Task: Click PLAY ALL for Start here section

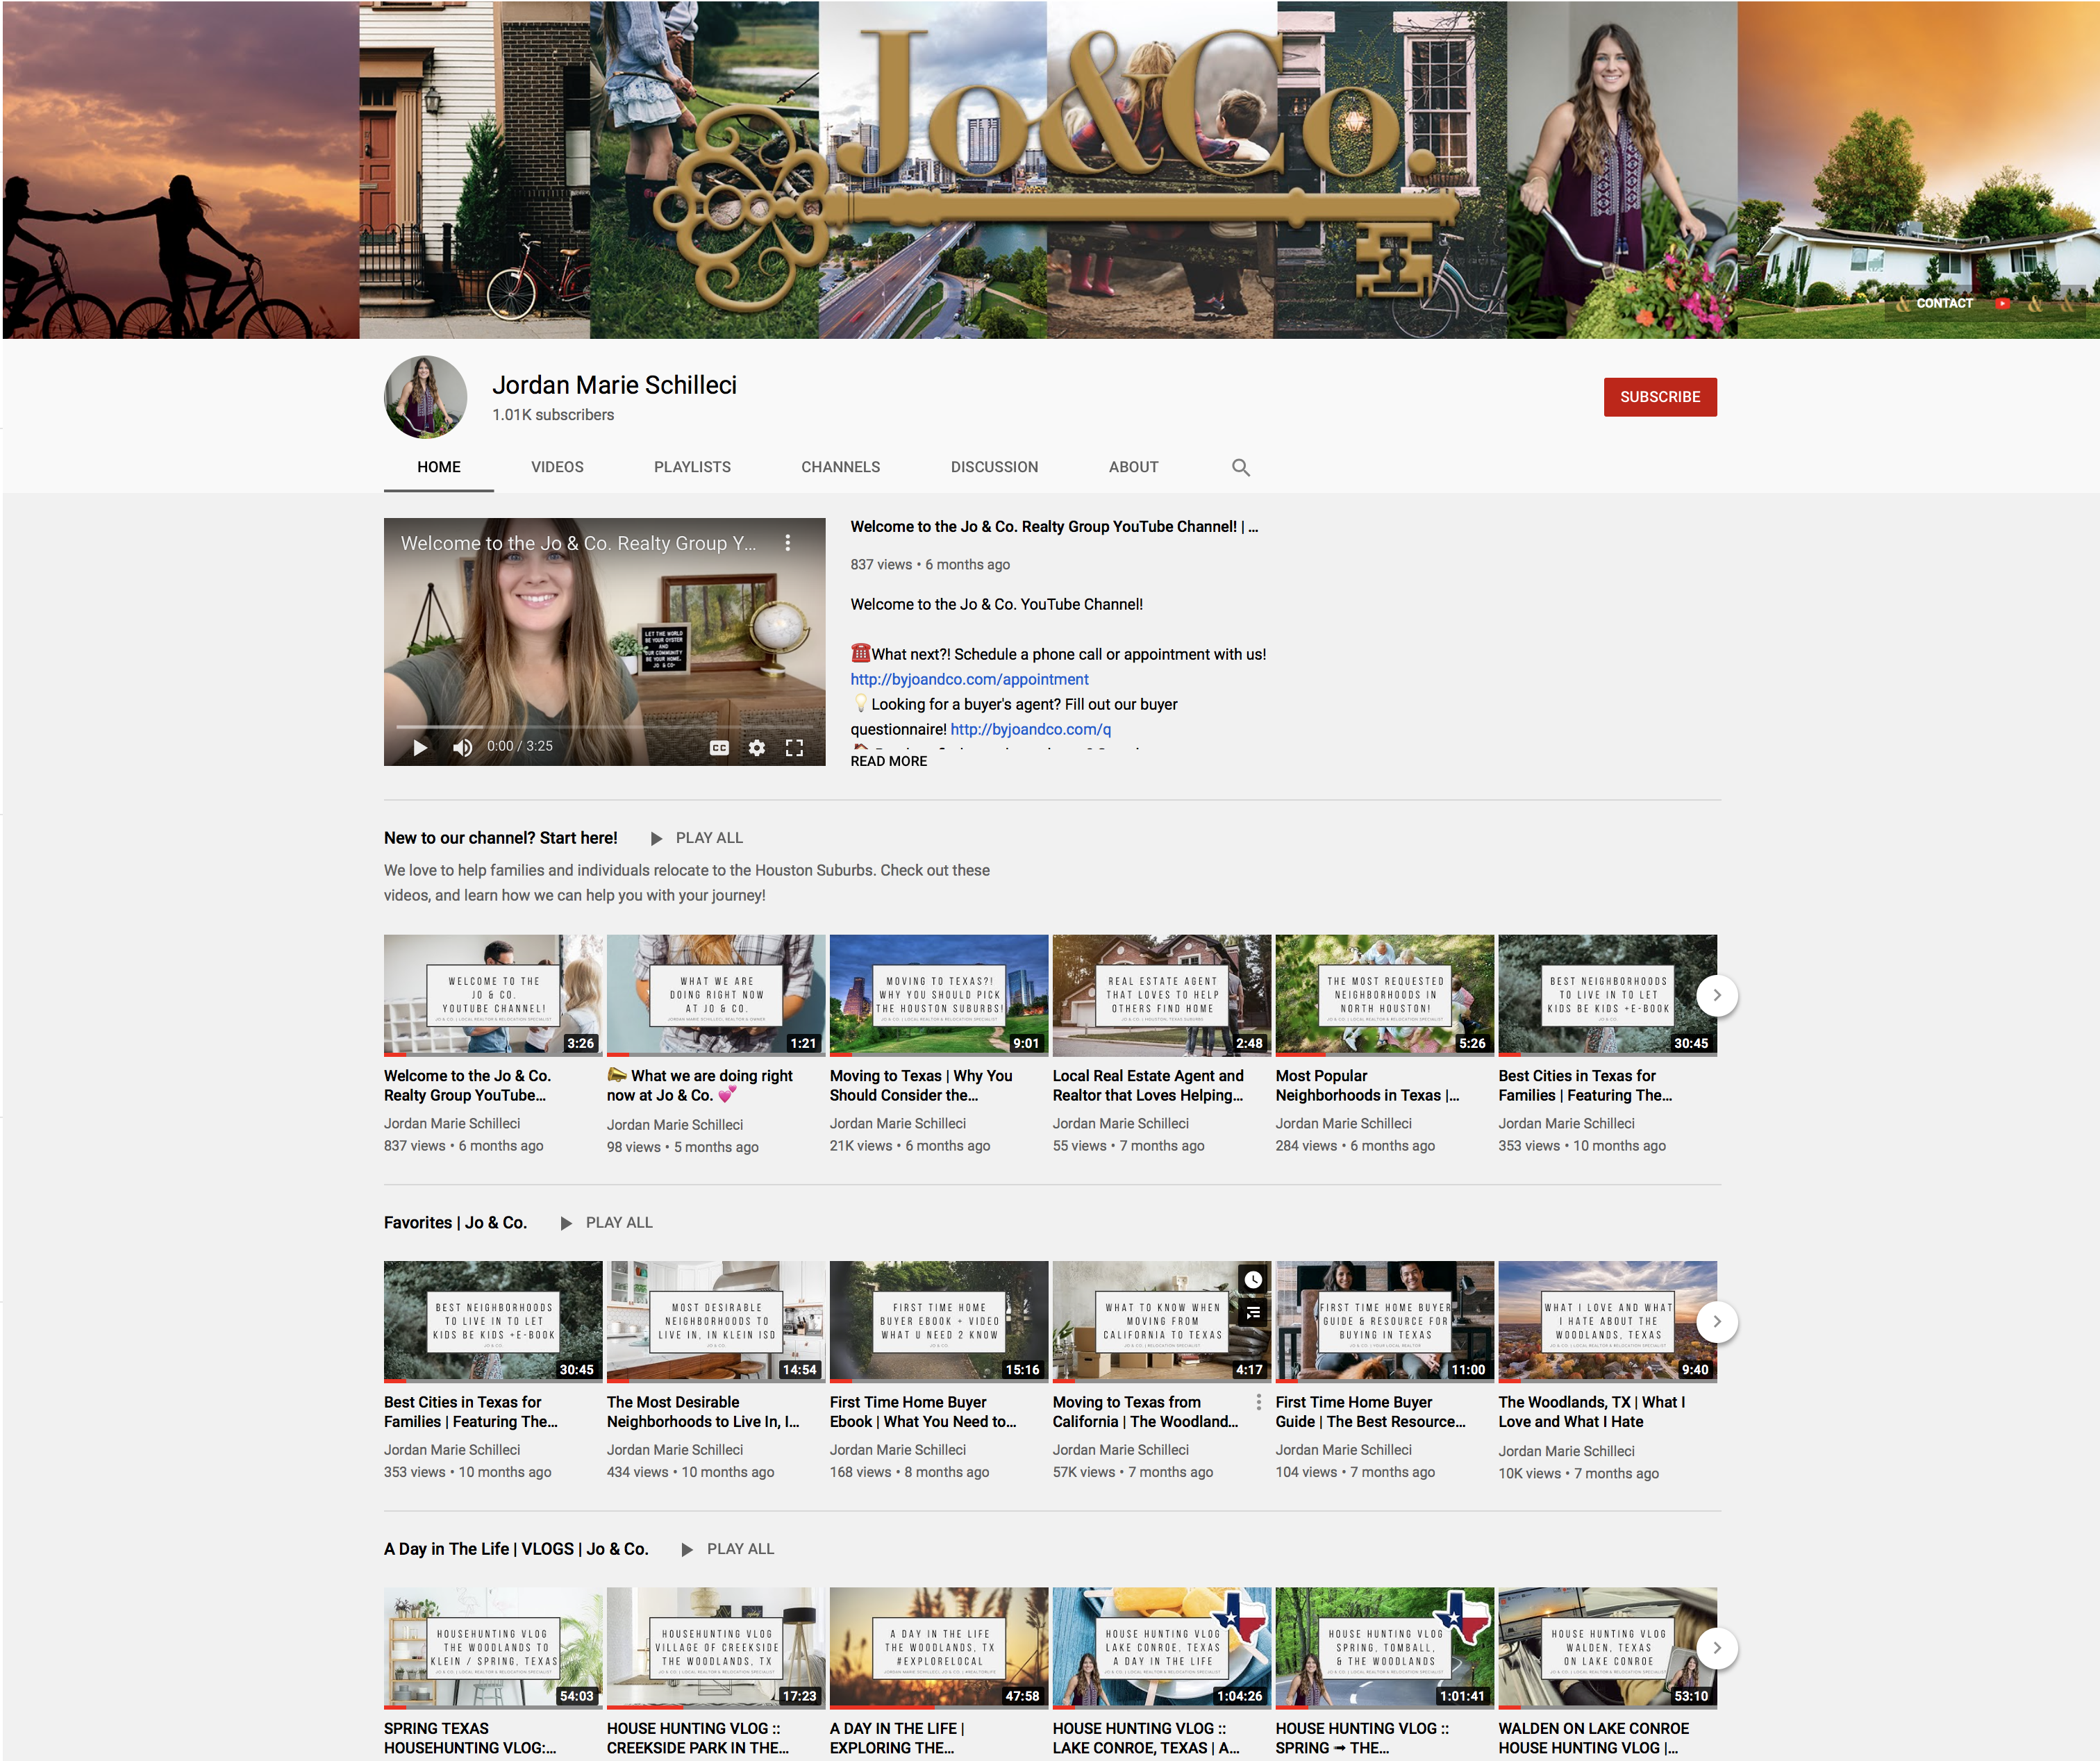Action: [709, 838]
